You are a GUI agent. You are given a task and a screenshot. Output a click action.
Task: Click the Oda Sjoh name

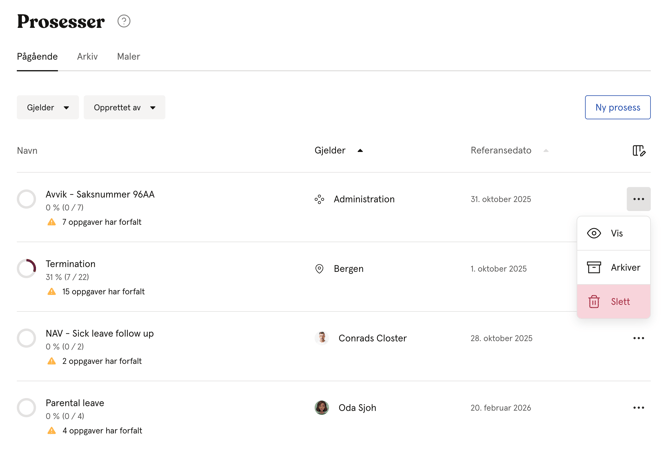tap(357, 408)
